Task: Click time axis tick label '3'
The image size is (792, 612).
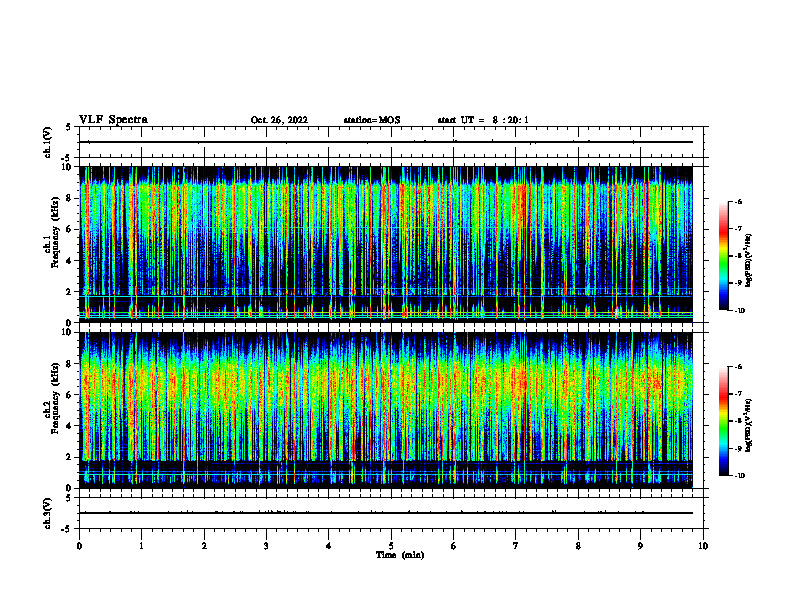Action: 266,546
